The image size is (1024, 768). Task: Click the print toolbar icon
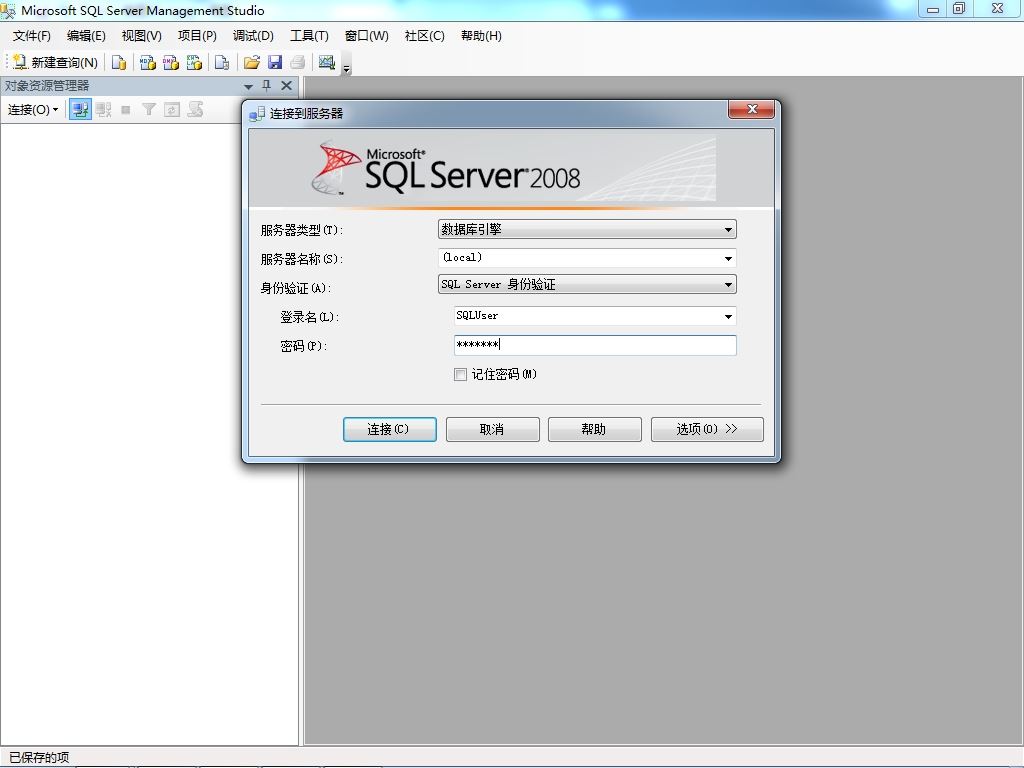tap(298, 62)
